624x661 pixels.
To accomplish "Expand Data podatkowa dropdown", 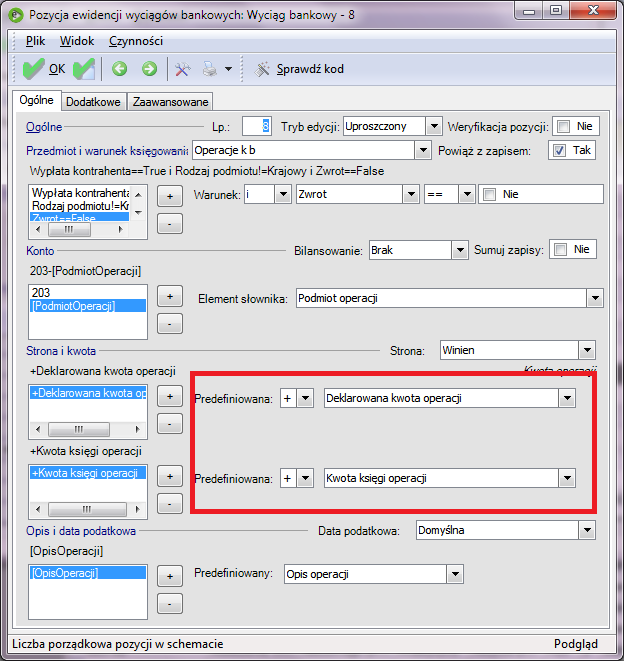I will [587, 530].
